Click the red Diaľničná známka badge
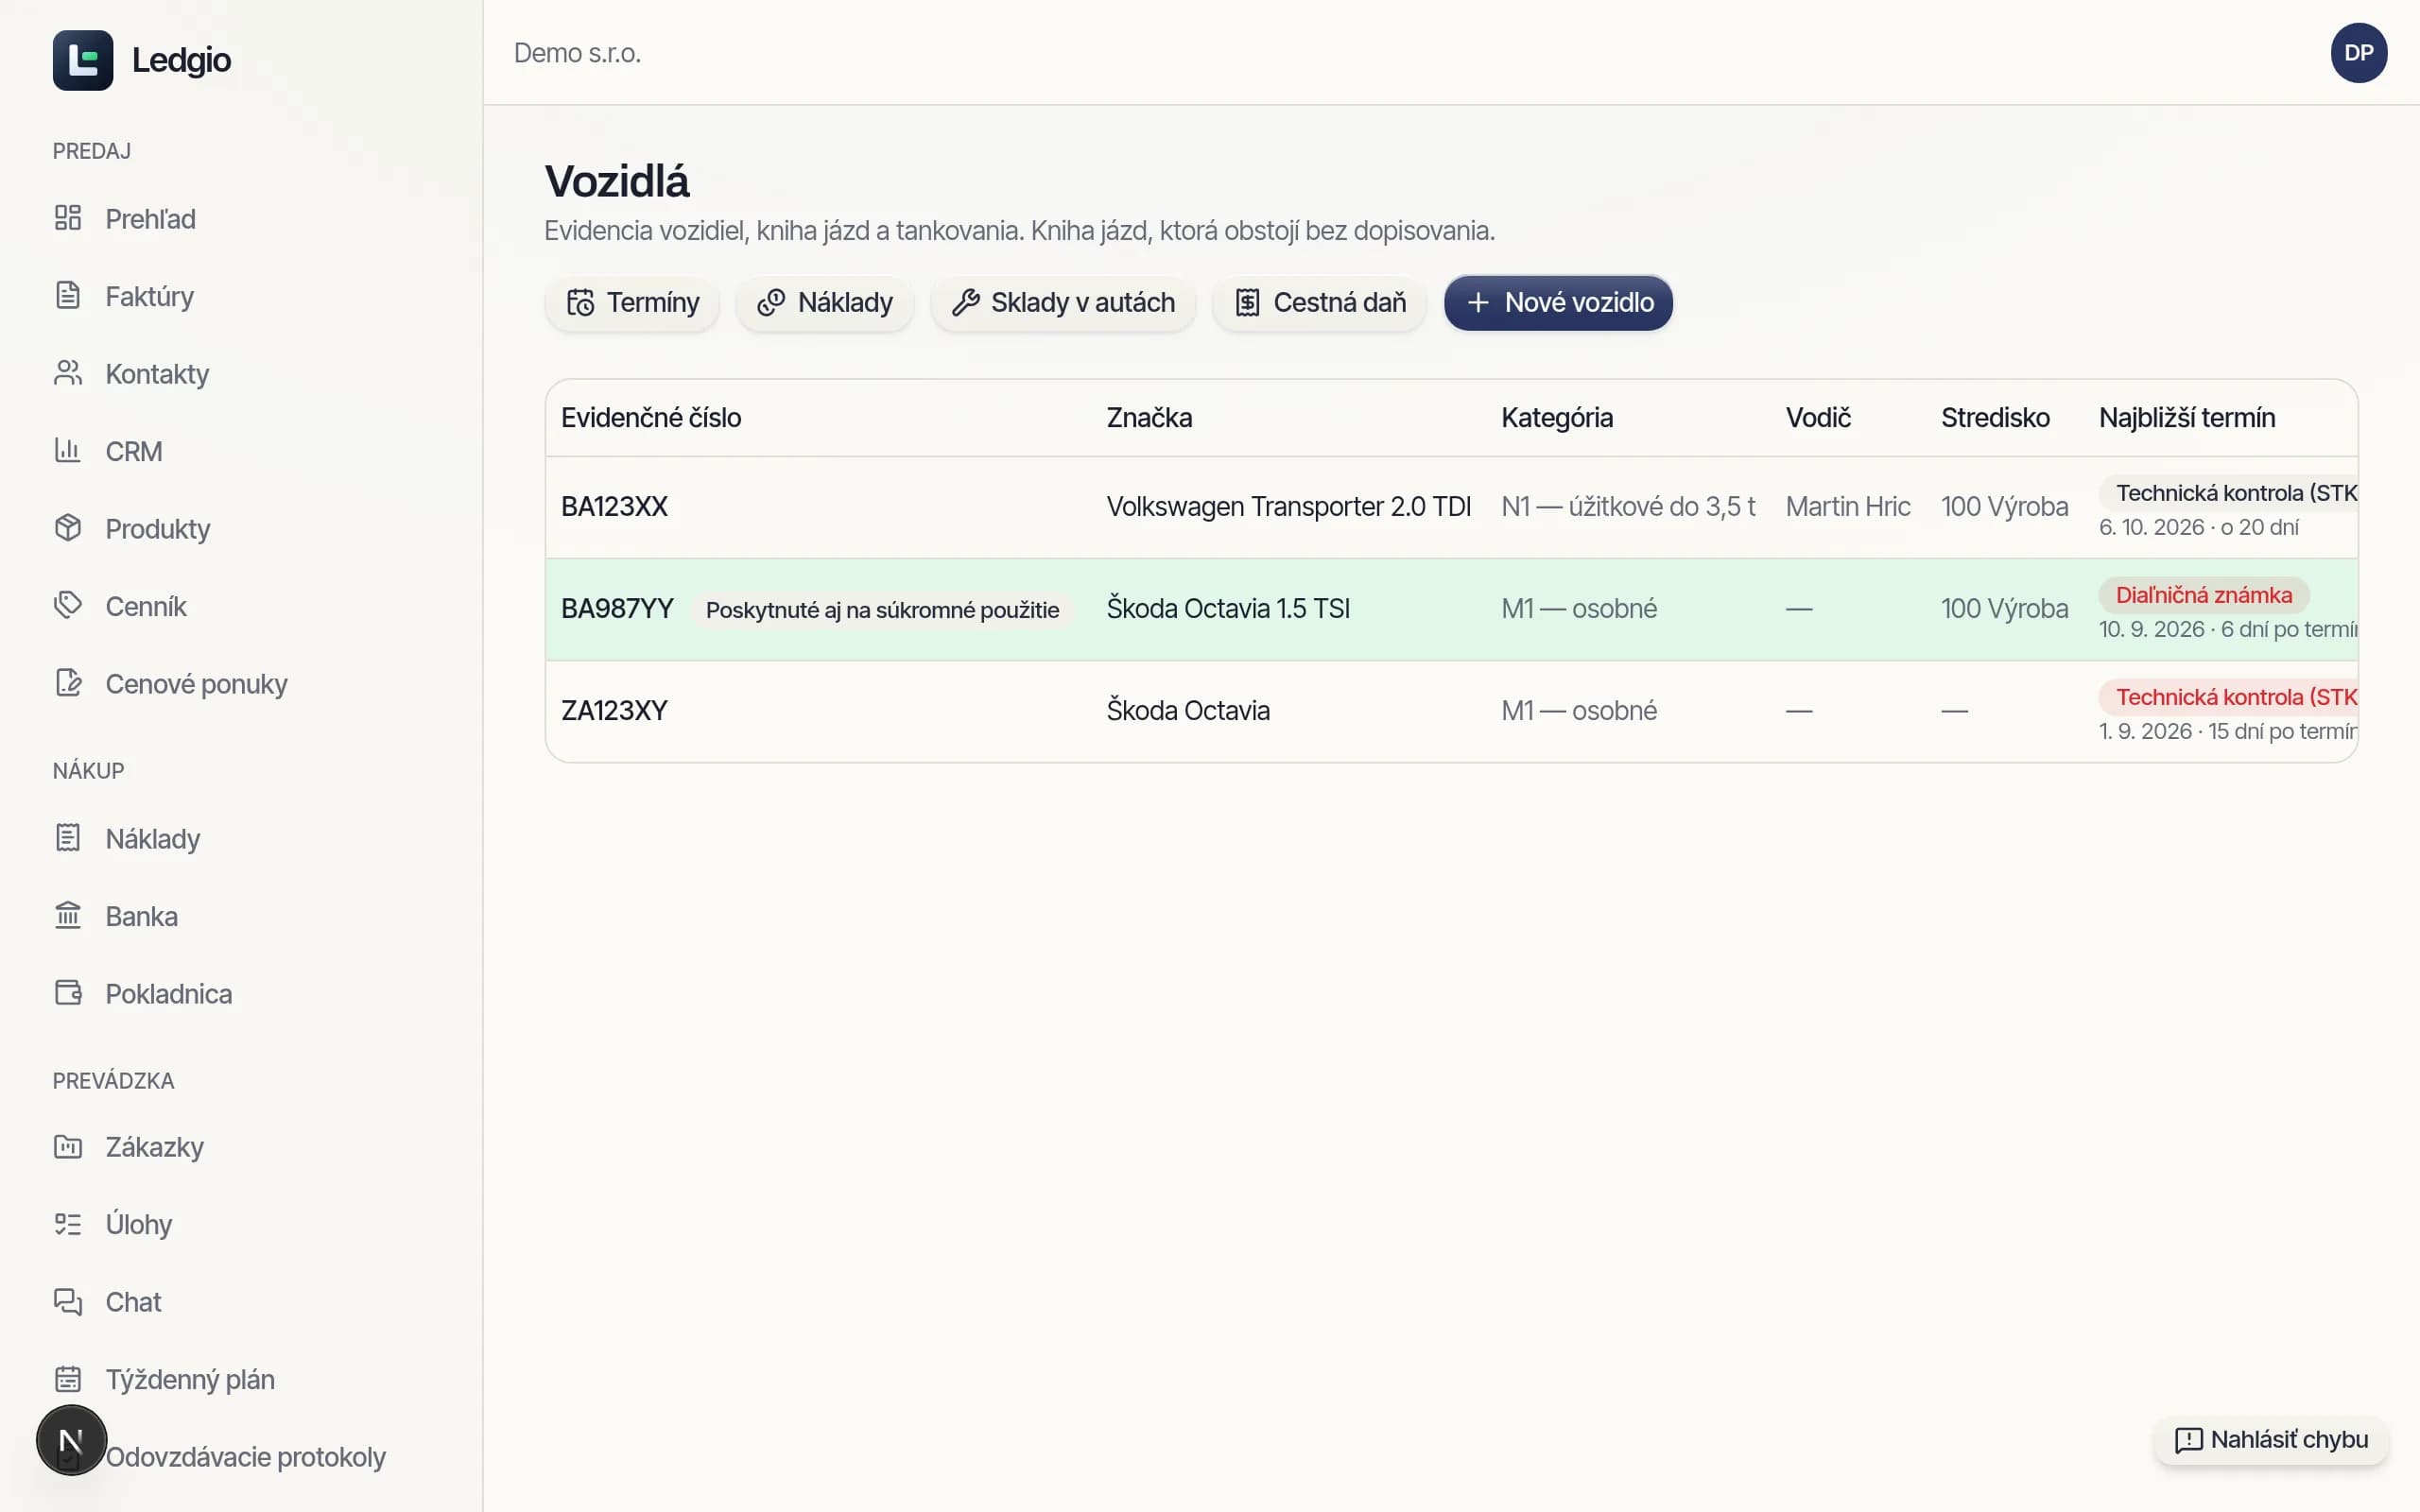The height and width of the screenshot is (1512, 2420). point(2203,595)
